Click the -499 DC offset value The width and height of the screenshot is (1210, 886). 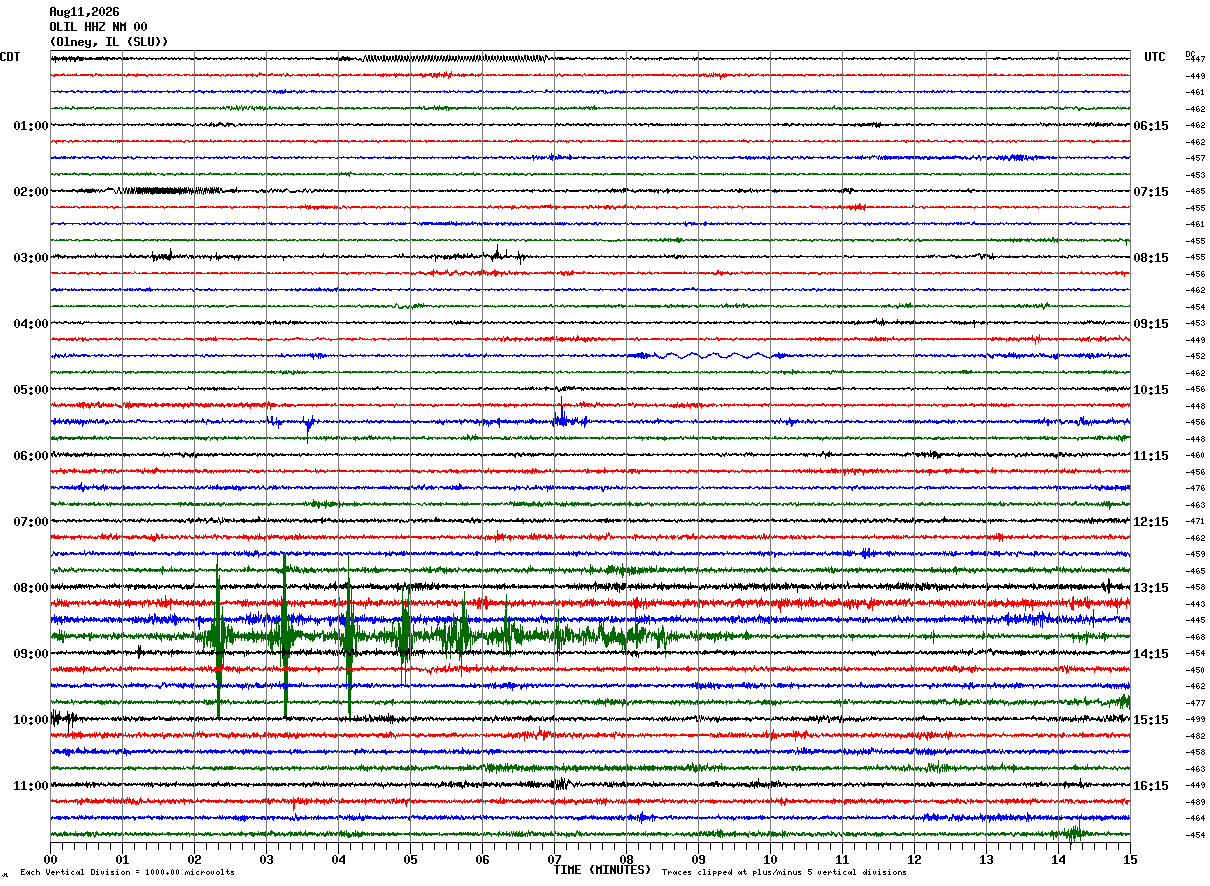[x=1195, y=719]
